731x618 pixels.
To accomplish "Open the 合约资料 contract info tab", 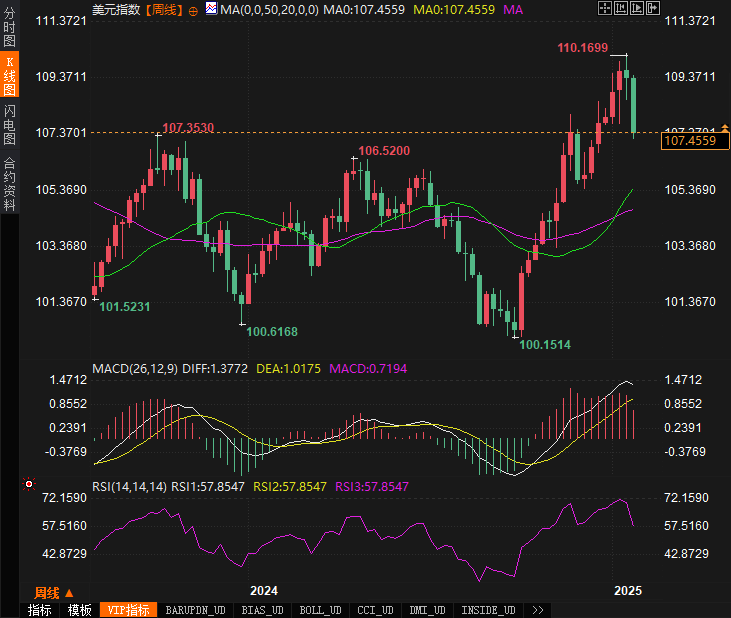I will [9, 184].
